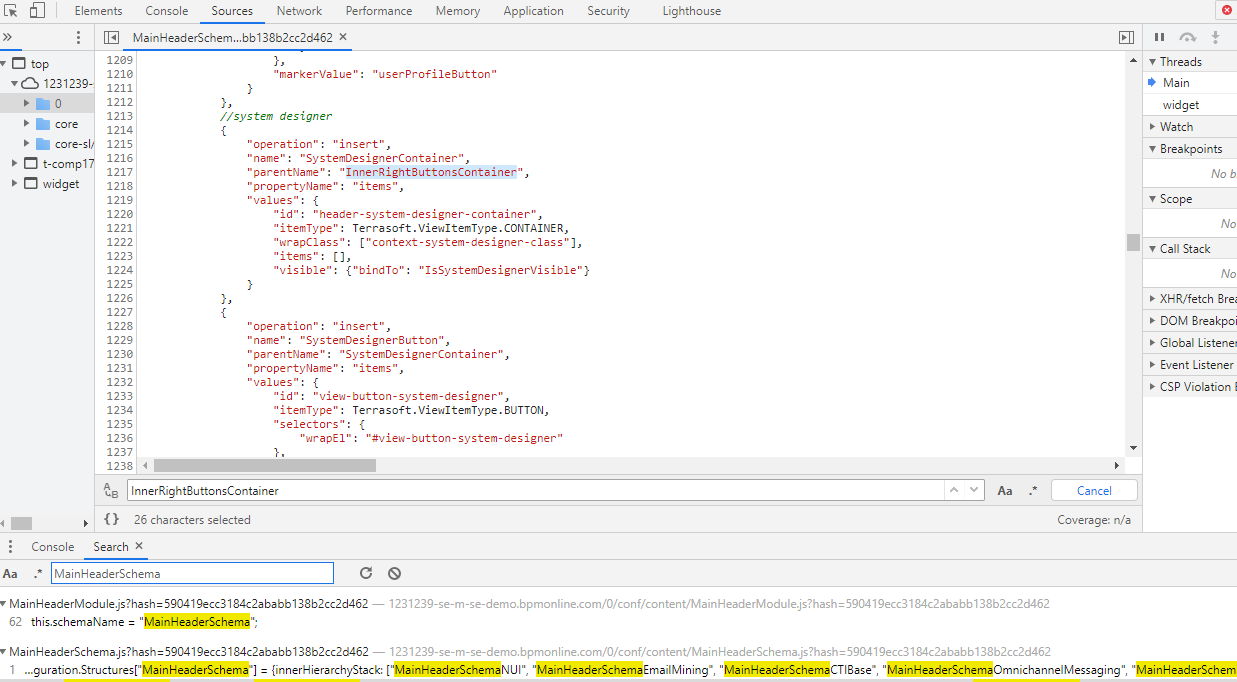Pause script execution
This screenshot has height=682, width=1237.
(x=1160, y=37)
